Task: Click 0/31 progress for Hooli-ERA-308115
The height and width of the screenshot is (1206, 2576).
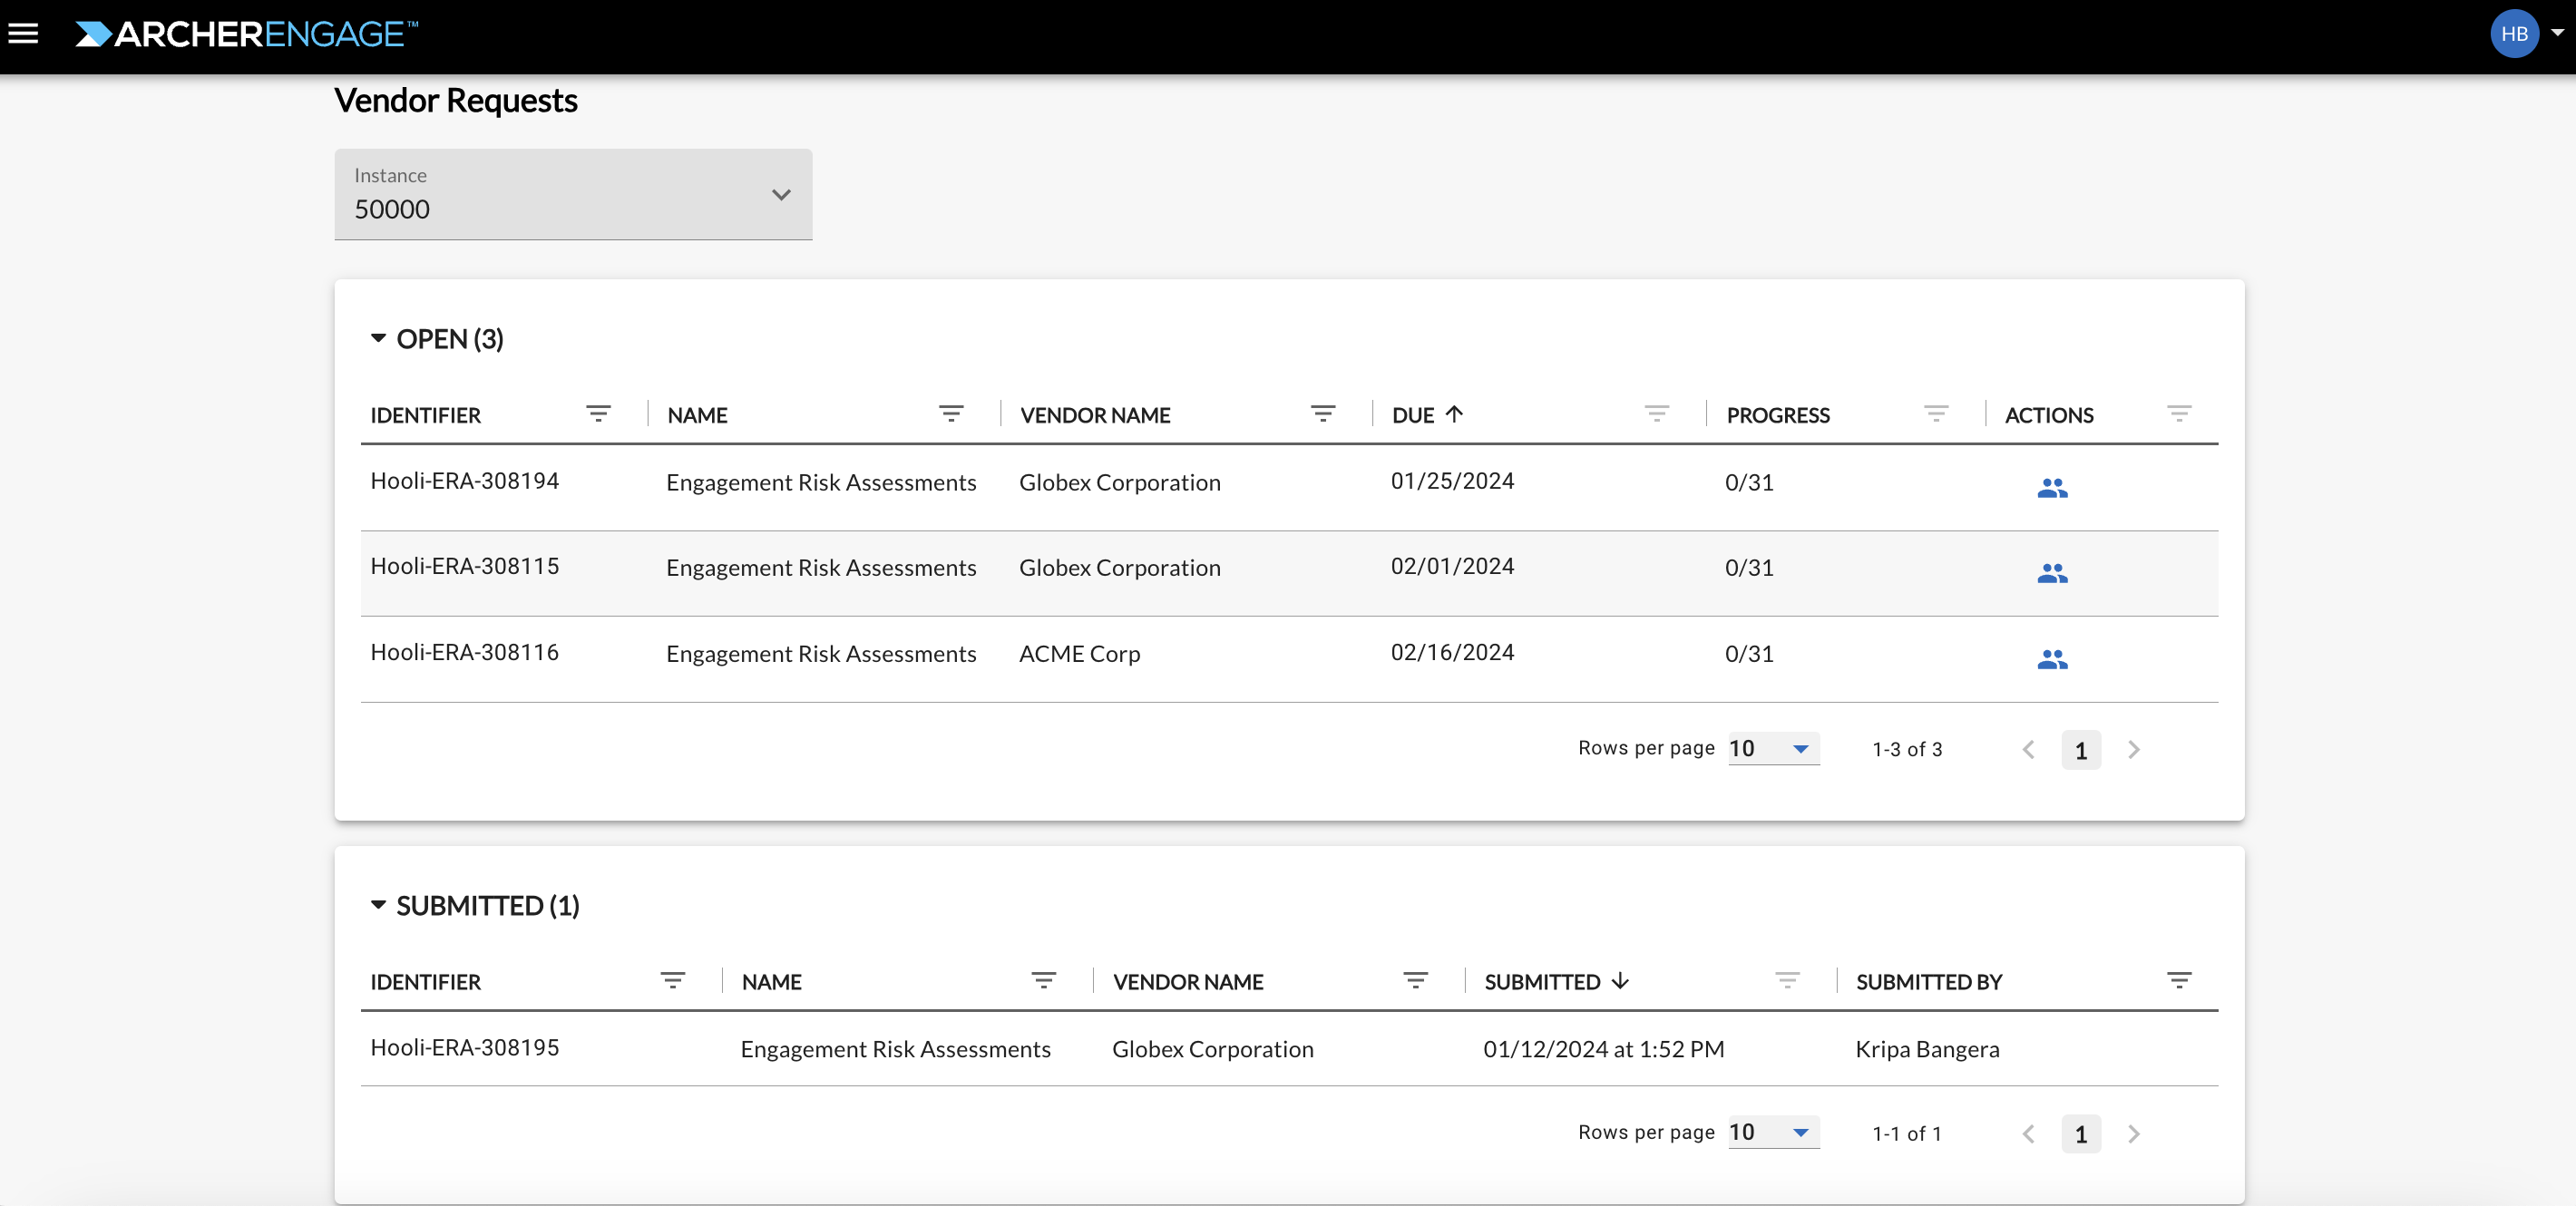Action: (x=1749, y=568)
